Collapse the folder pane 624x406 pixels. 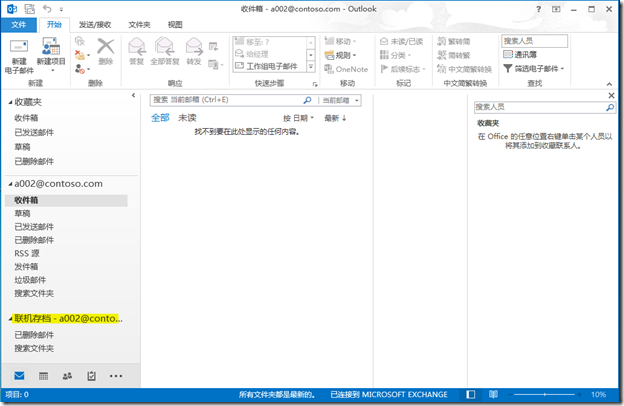pos(133,95)
